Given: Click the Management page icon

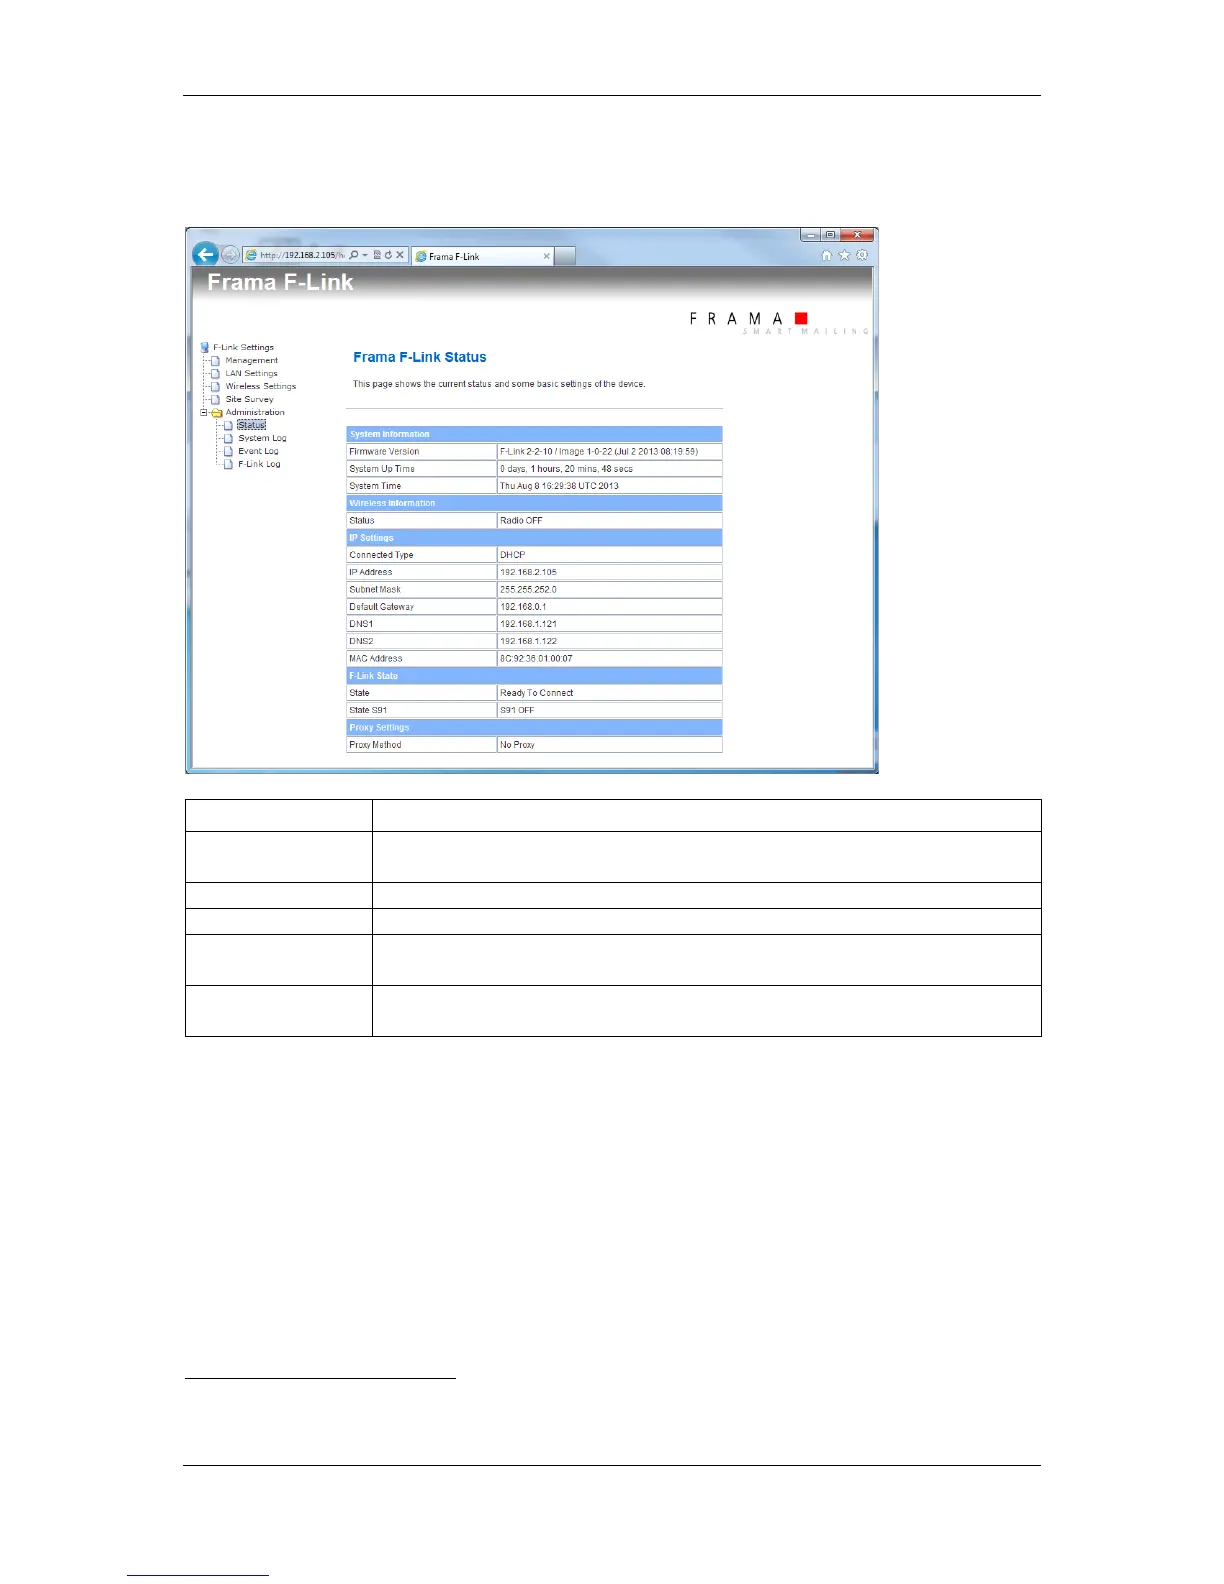Looking at the screenshot, I should 215,360.
